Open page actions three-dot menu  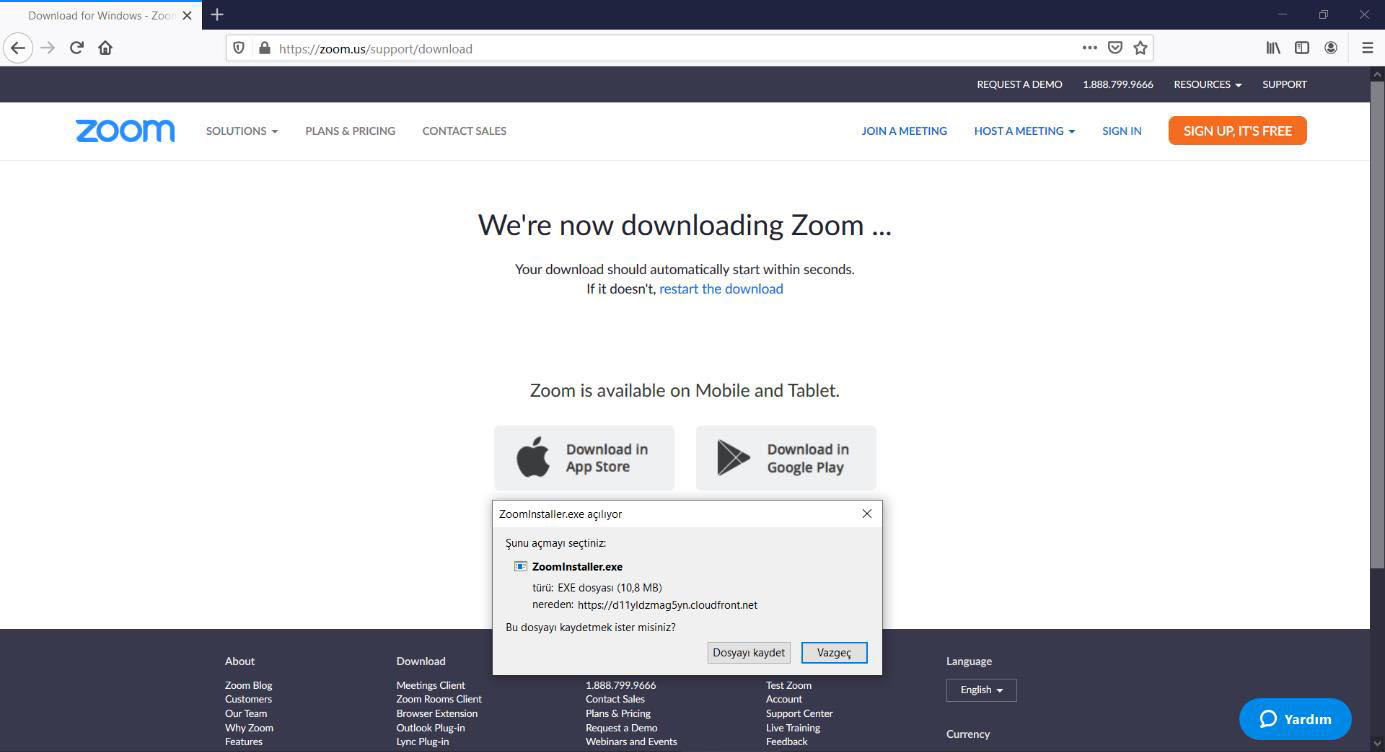tap(1090, 48)
